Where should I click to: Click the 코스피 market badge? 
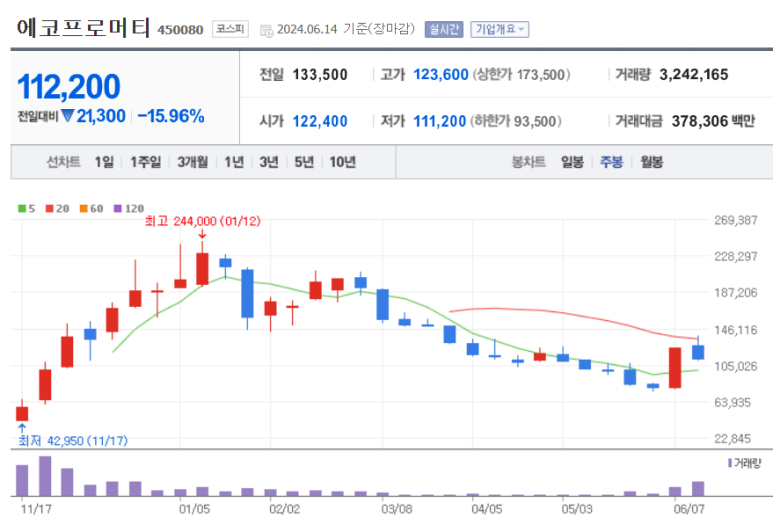coord(230,29)
